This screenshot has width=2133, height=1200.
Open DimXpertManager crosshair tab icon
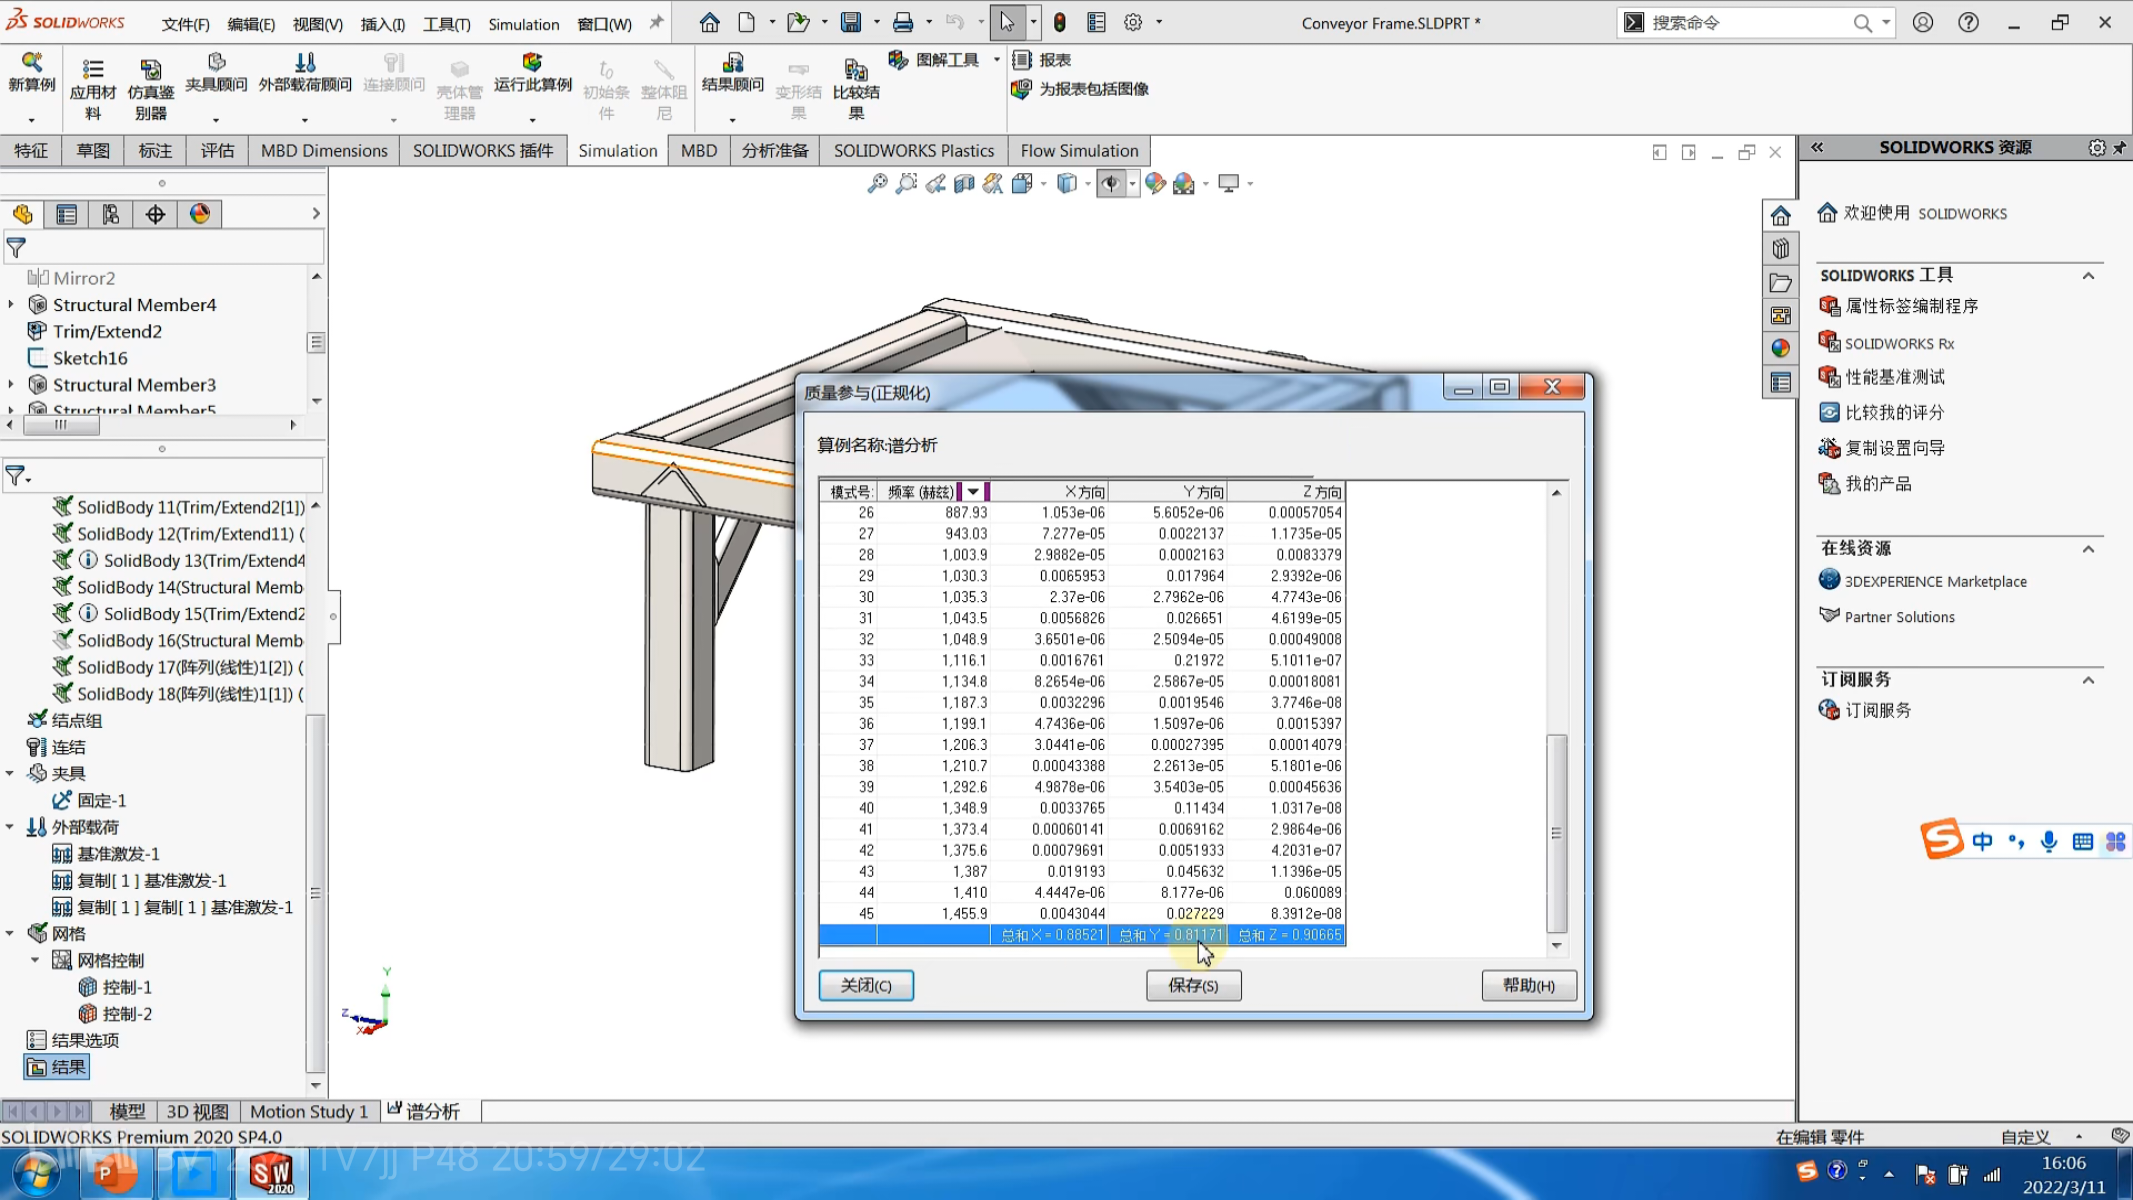155,214
